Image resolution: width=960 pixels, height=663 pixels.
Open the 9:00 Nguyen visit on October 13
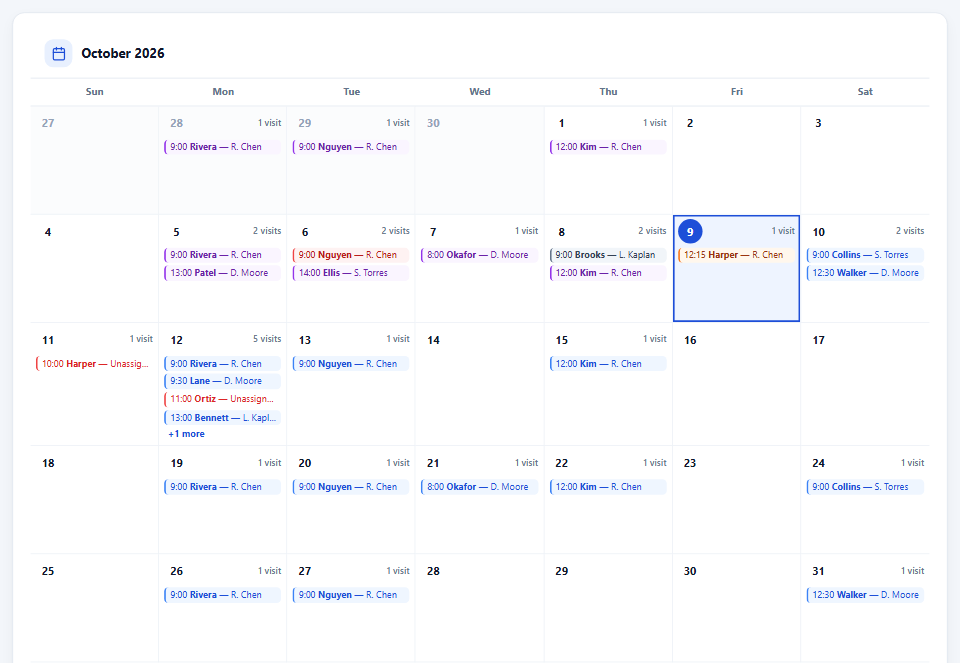coord(351,364)
